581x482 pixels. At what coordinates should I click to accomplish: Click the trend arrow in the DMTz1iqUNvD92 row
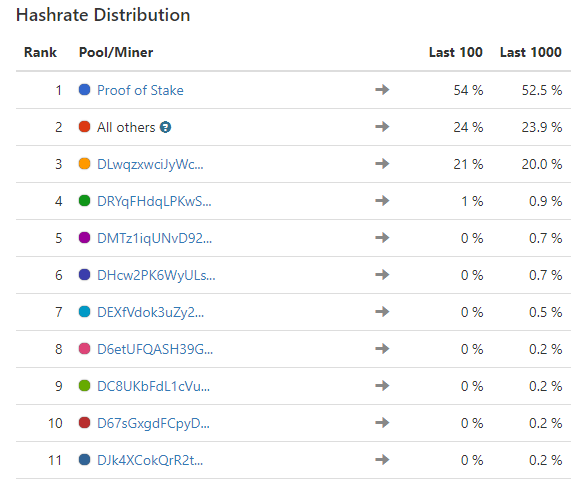382,238
